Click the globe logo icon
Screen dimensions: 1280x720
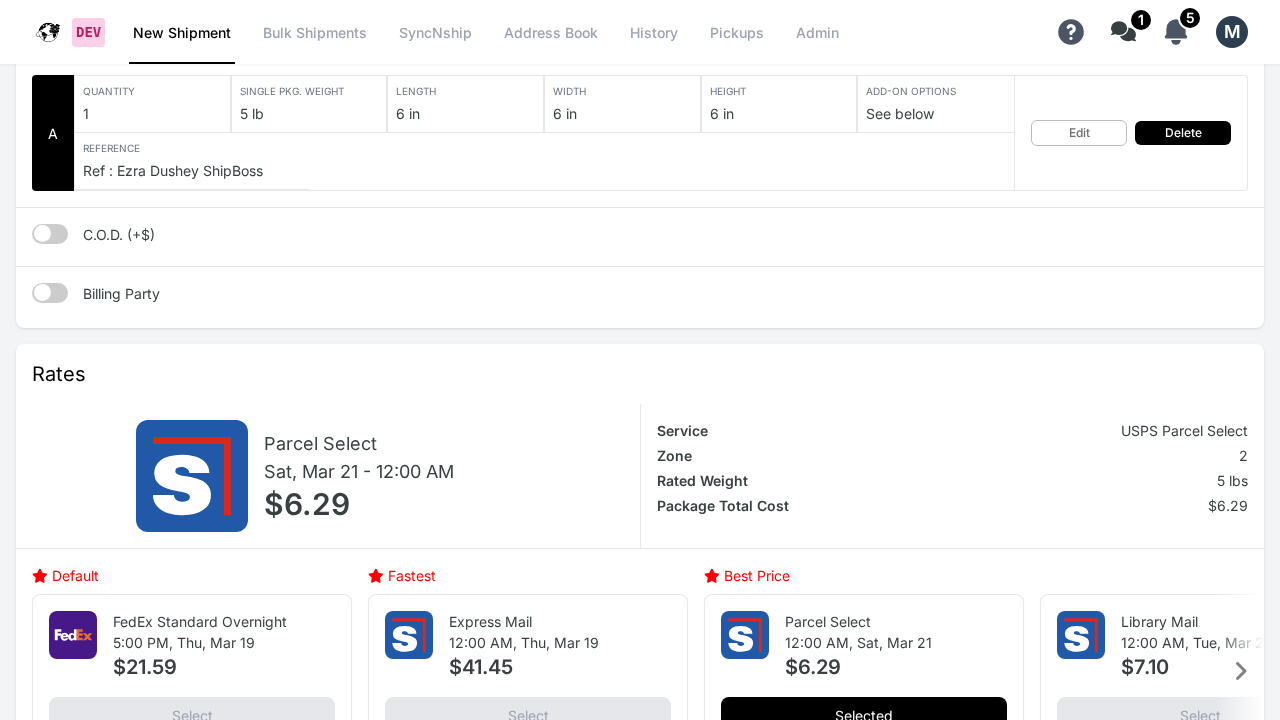(47, 31)
